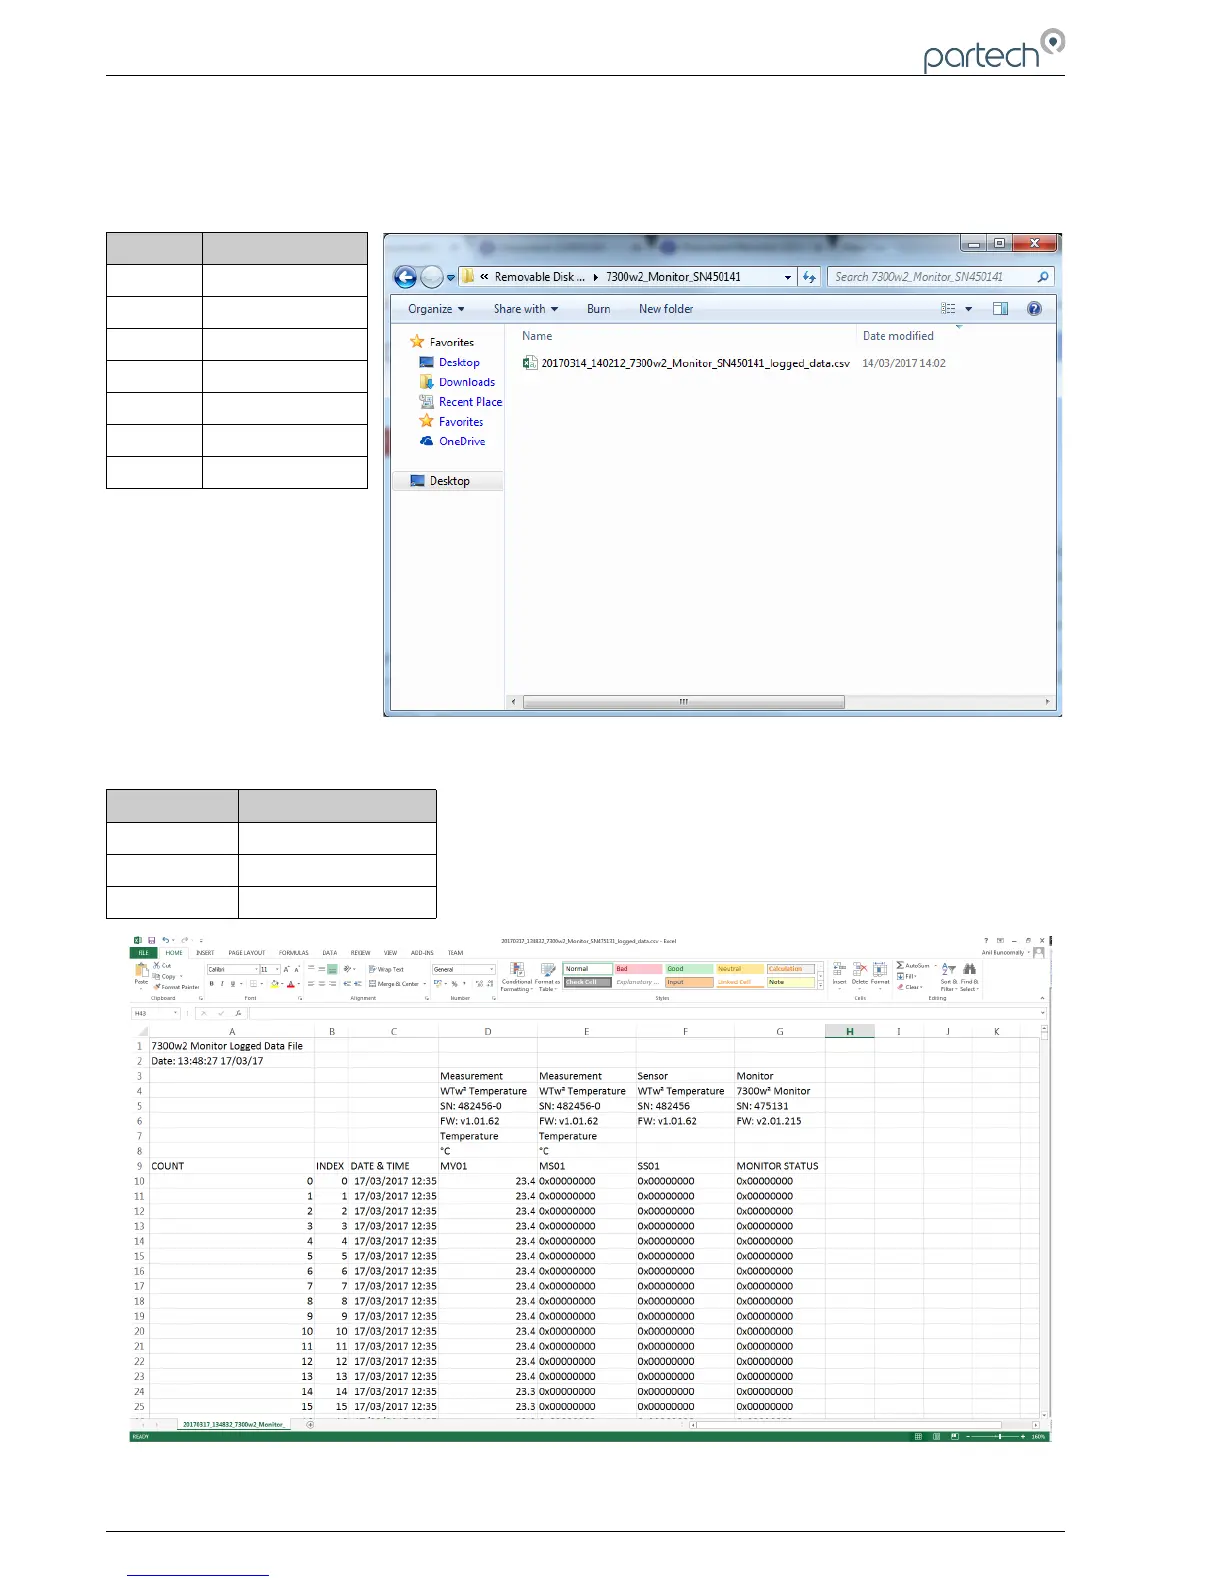
Task: Apply the Bad cell style
Action: [638, 969]
